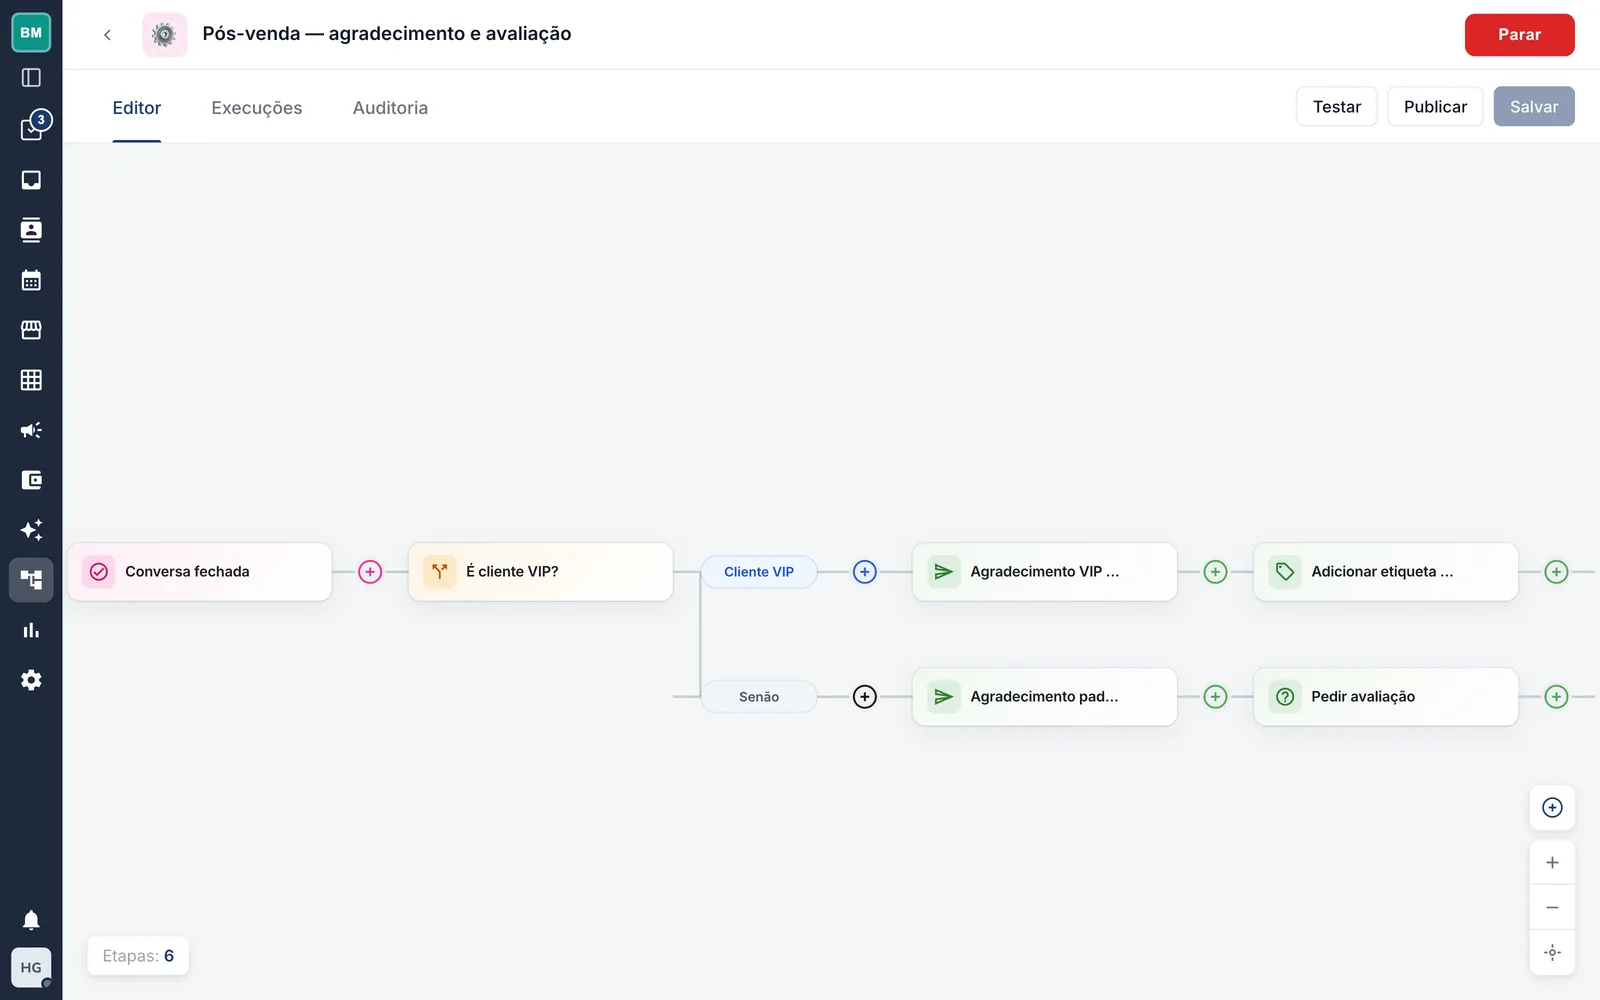Open the calendar icon in sidebar

coord(31,280)
